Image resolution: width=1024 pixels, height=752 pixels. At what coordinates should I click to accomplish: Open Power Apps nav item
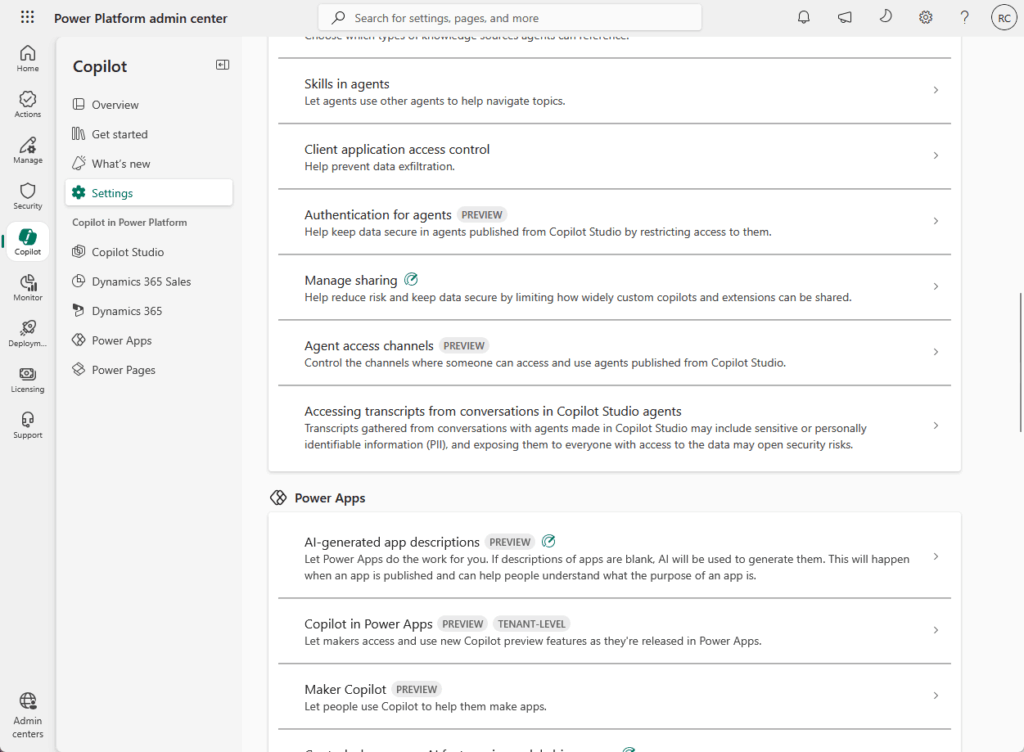149,340
